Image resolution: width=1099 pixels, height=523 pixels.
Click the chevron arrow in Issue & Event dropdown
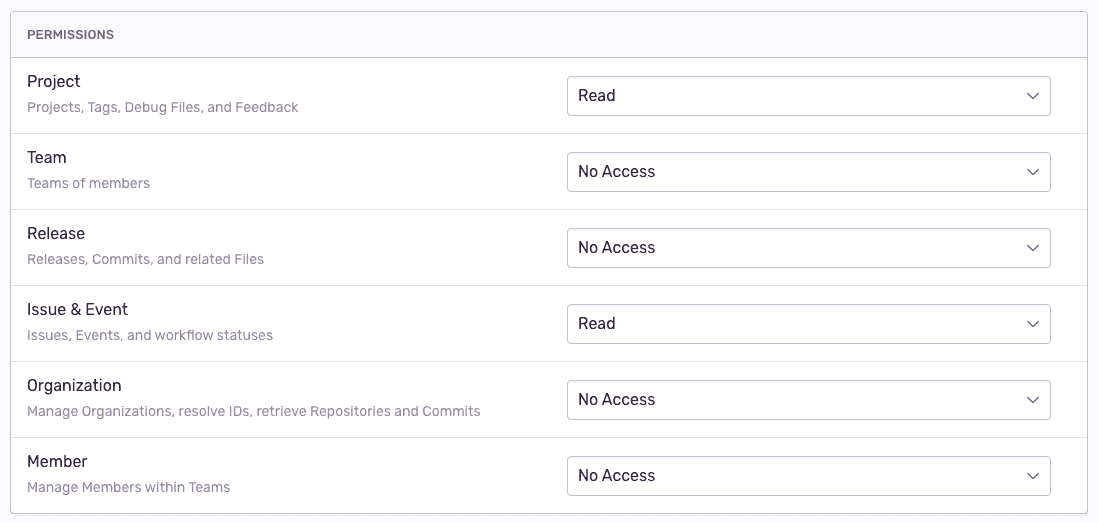[x=1032, y=324]
